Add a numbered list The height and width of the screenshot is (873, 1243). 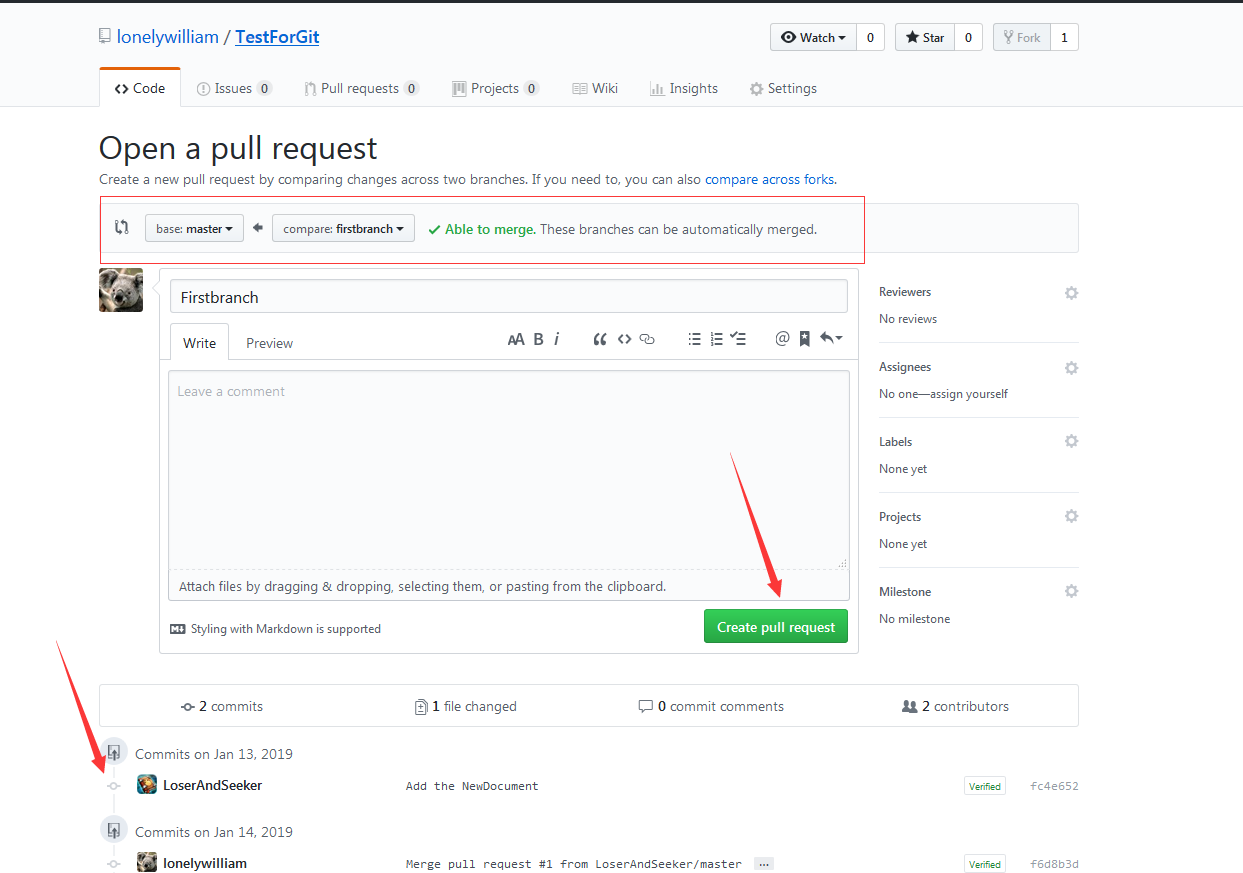point(716,339)
